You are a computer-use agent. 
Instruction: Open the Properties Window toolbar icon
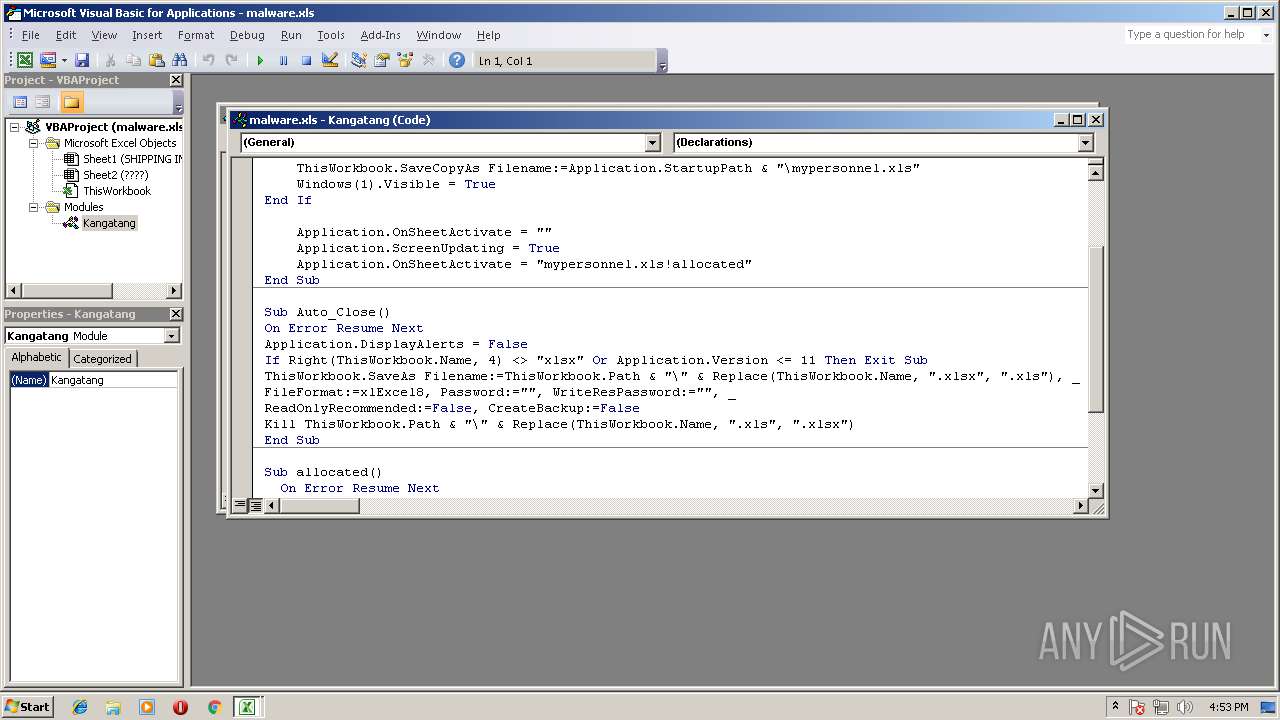(382, 61)
